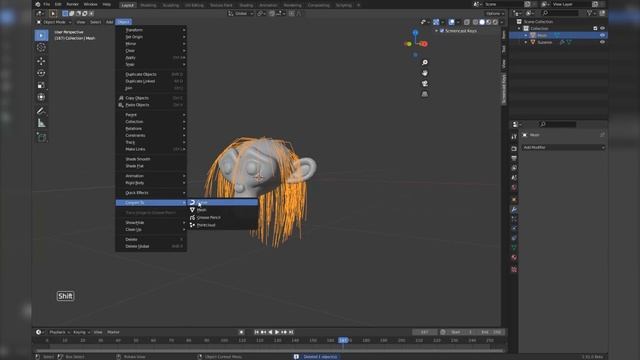Select the Transform tool
The width and height of the screenshot is (640, 360).
(x=41, y=97)
